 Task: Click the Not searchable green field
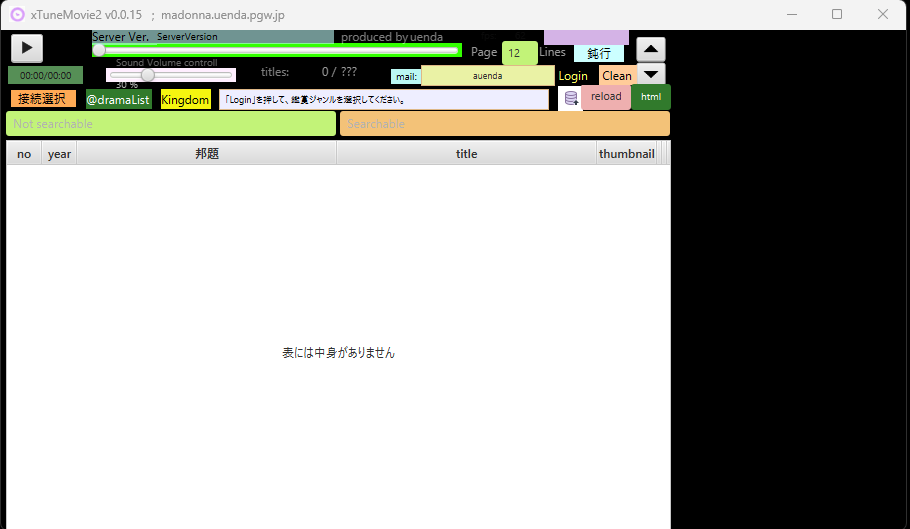pos(171,124)
